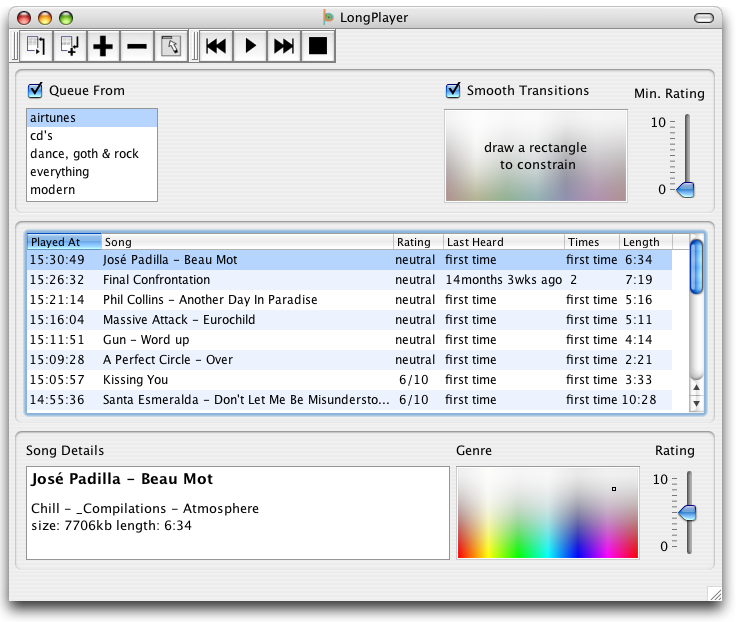Sort by the Song column header

(247, 242)
